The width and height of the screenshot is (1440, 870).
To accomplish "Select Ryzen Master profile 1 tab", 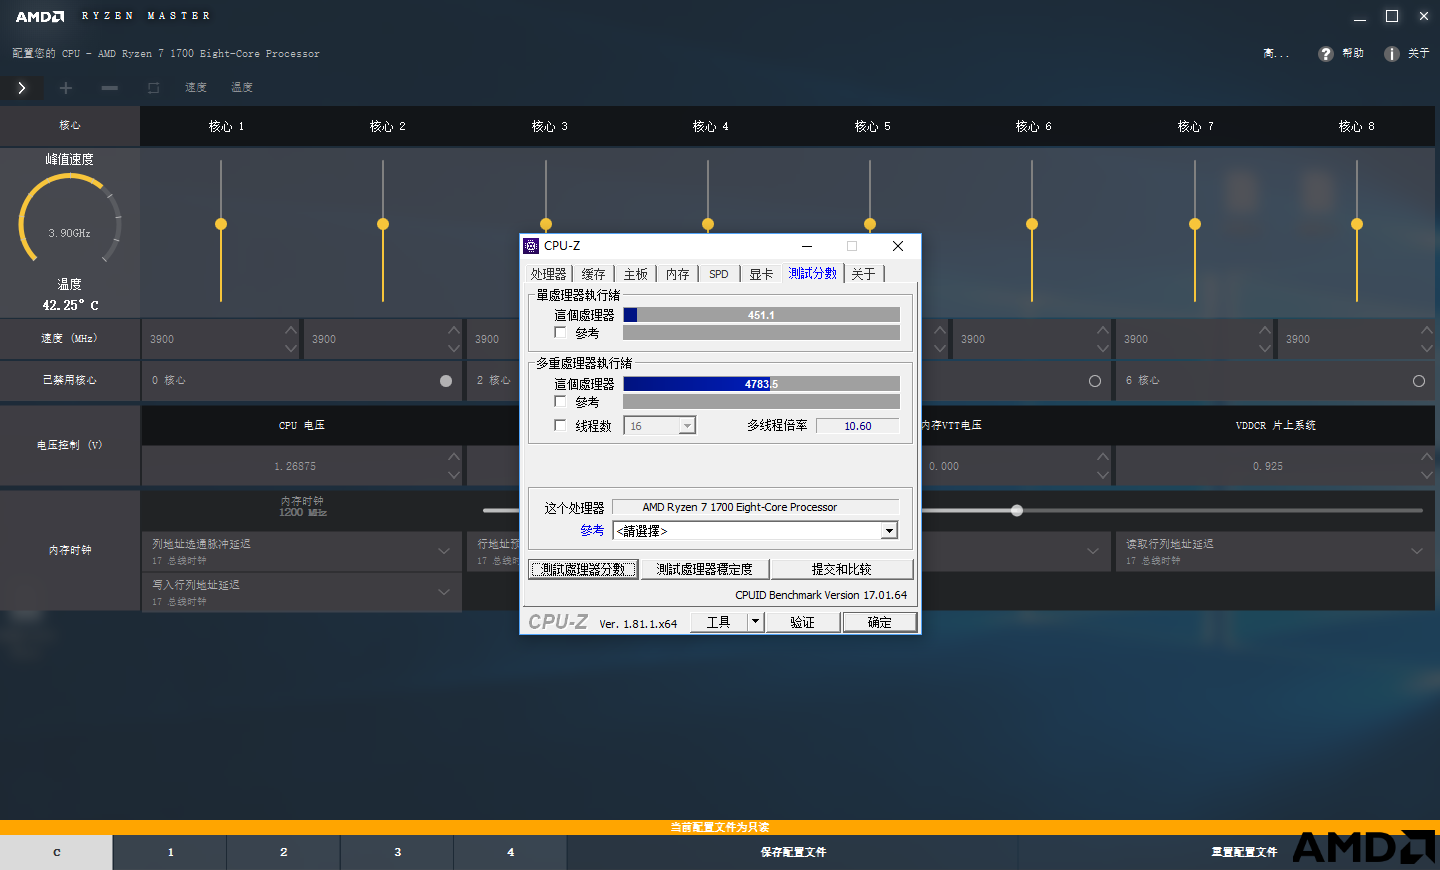I will (170, 852).
